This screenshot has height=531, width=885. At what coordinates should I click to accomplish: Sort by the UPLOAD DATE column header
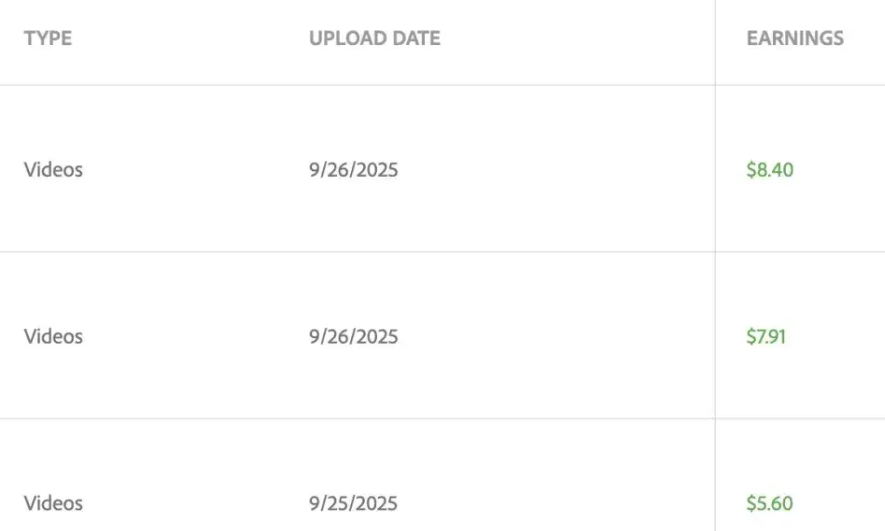coord(374,39)
